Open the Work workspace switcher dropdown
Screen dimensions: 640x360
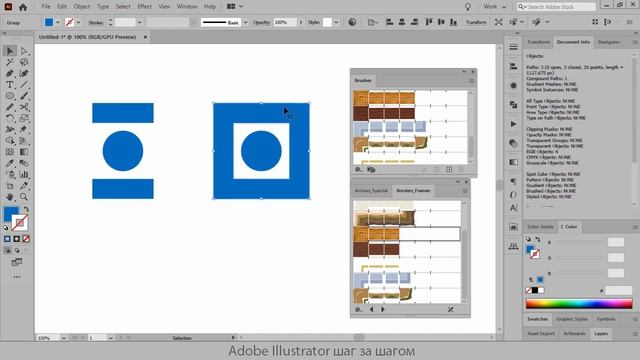[494, 7]
